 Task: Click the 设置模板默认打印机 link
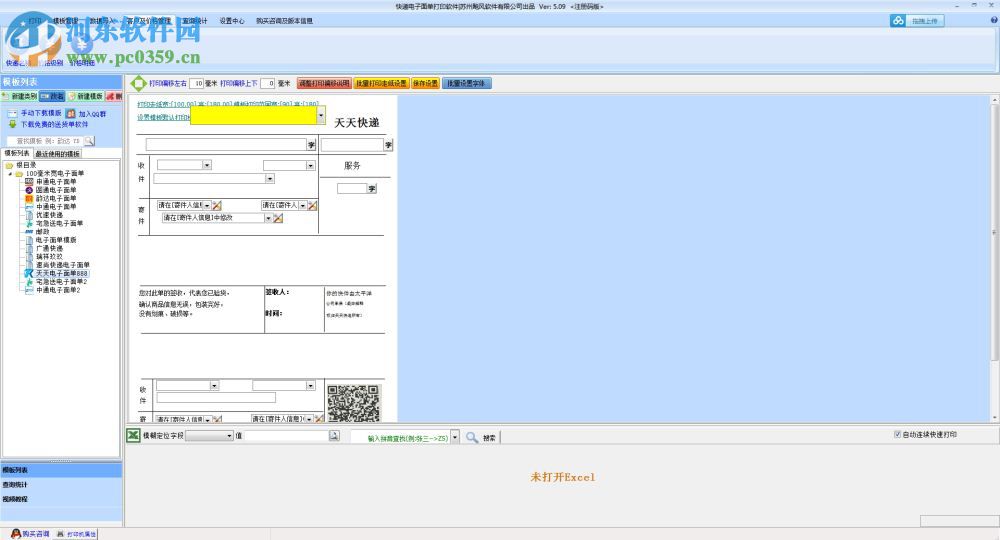[x=163, y=117]
